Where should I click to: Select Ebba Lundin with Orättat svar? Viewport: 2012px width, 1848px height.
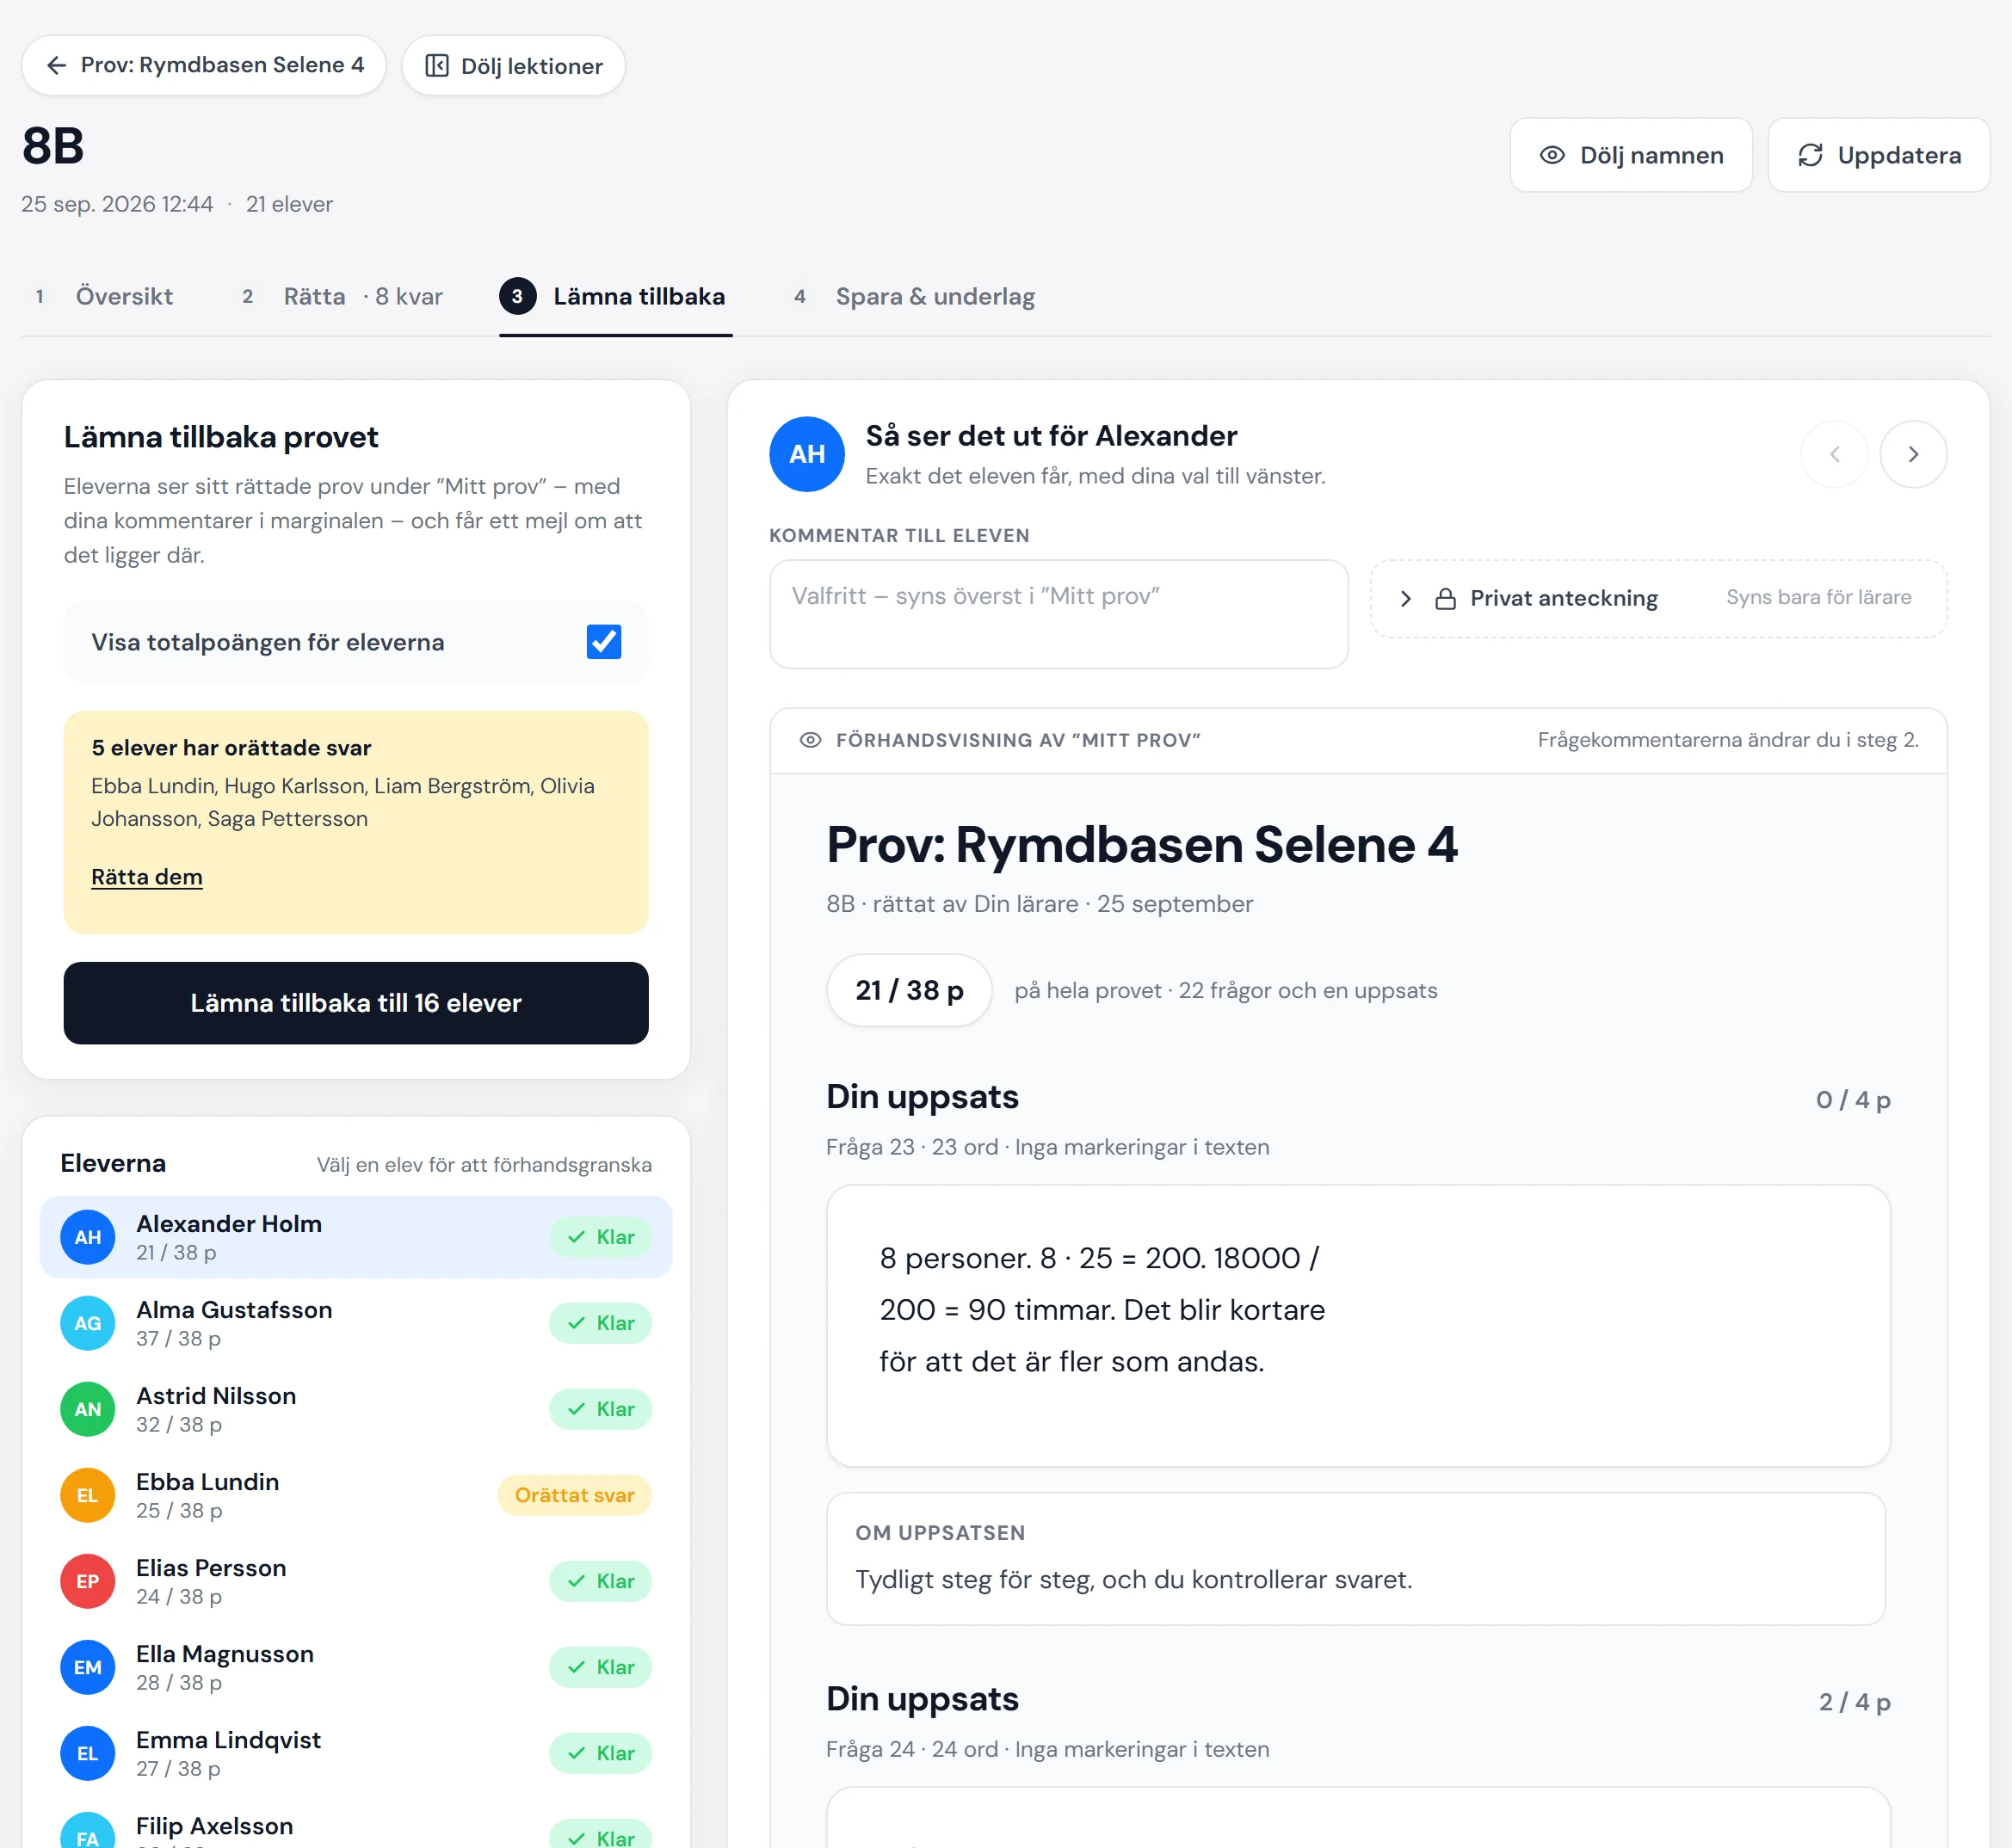pos(356,1495)
